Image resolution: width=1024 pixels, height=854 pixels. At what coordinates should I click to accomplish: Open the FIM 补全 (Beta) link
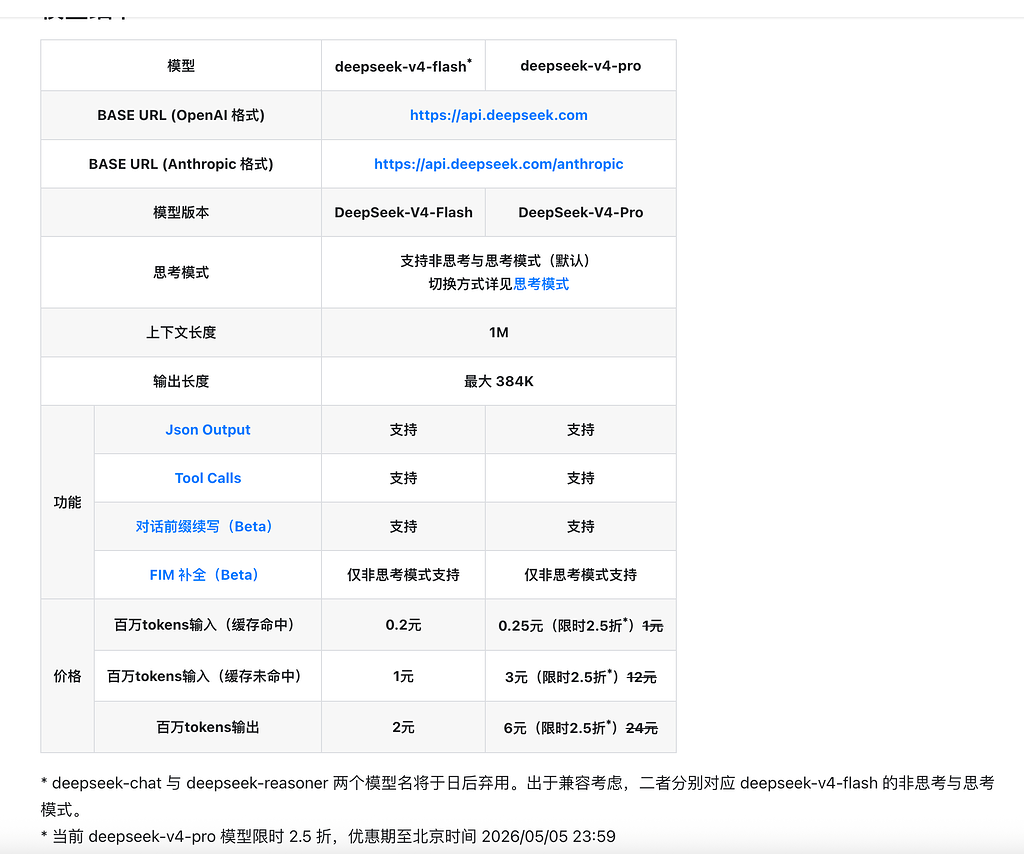point(204,575)
